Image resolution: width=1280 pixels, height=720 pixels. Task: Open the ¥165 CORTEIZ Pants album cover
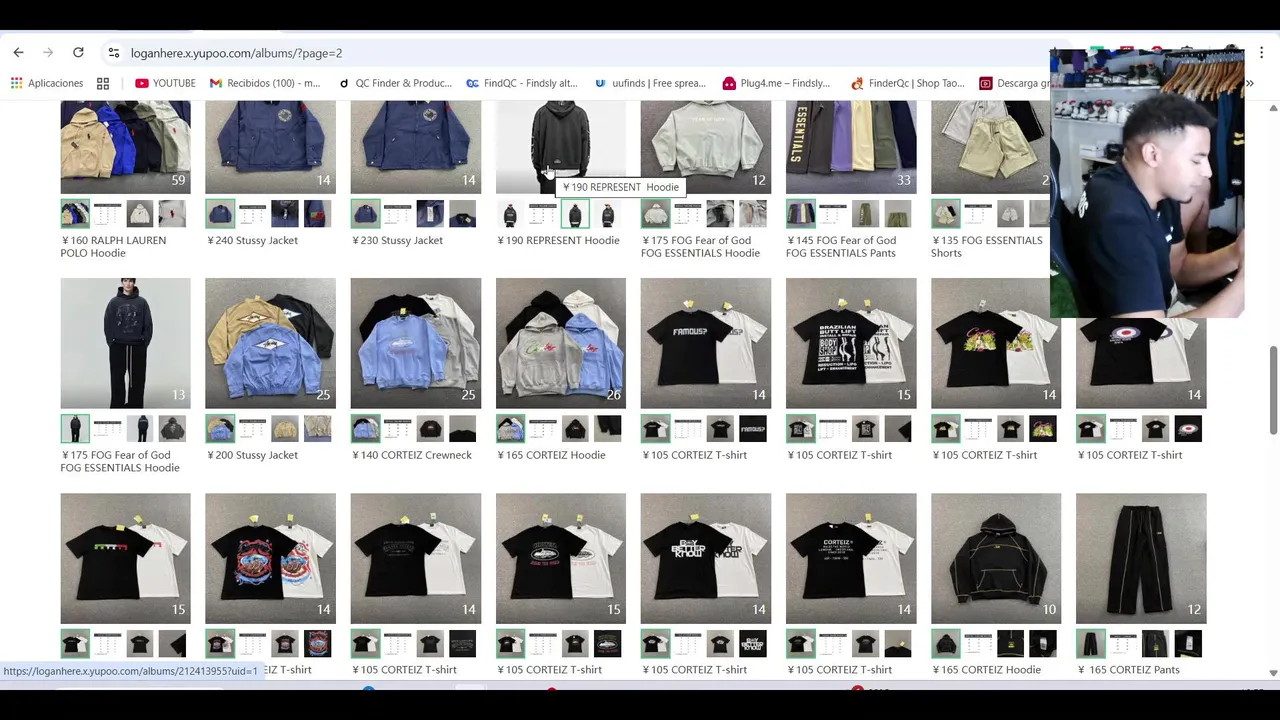(x=1141, y=558)
